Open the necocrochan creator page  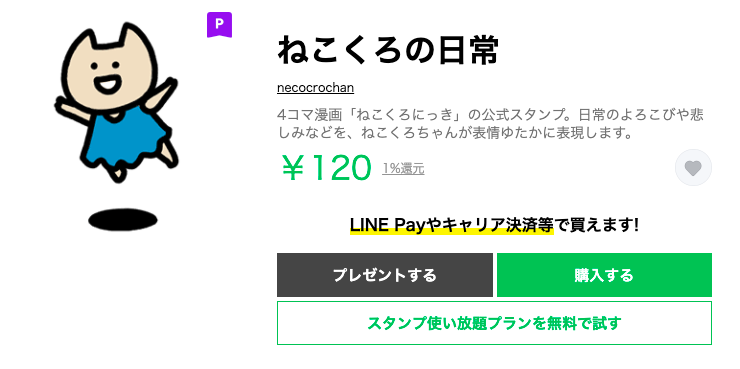(315, 88)
